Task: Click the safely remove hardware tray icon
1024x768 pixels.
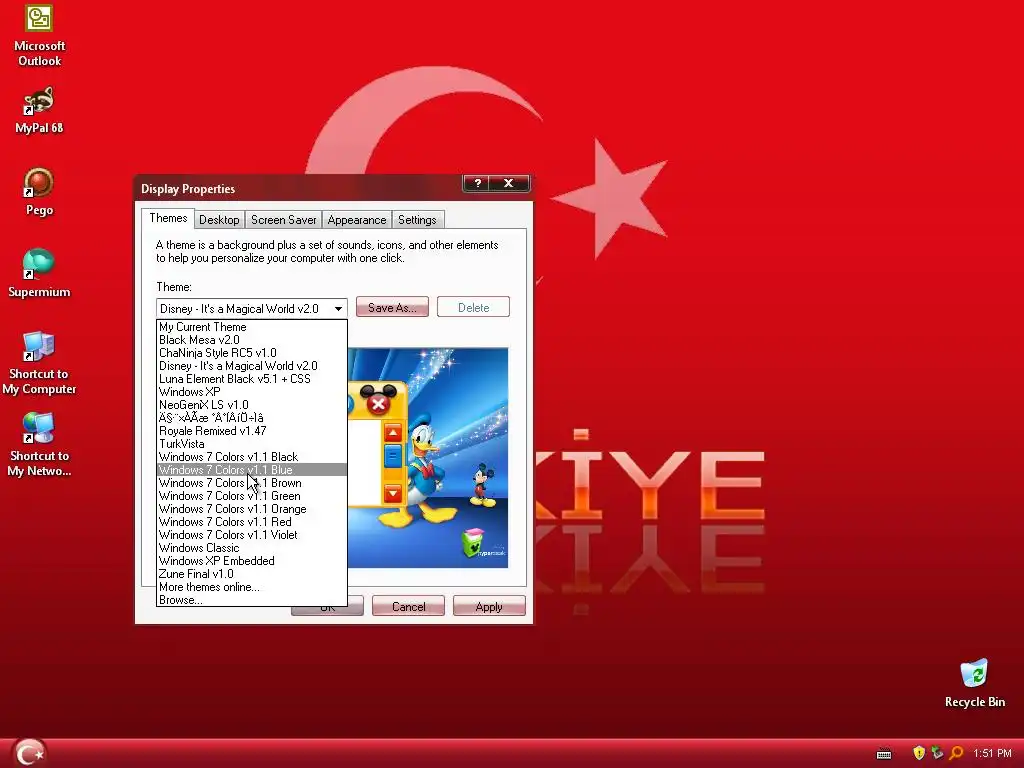Action: click(937, 753)
